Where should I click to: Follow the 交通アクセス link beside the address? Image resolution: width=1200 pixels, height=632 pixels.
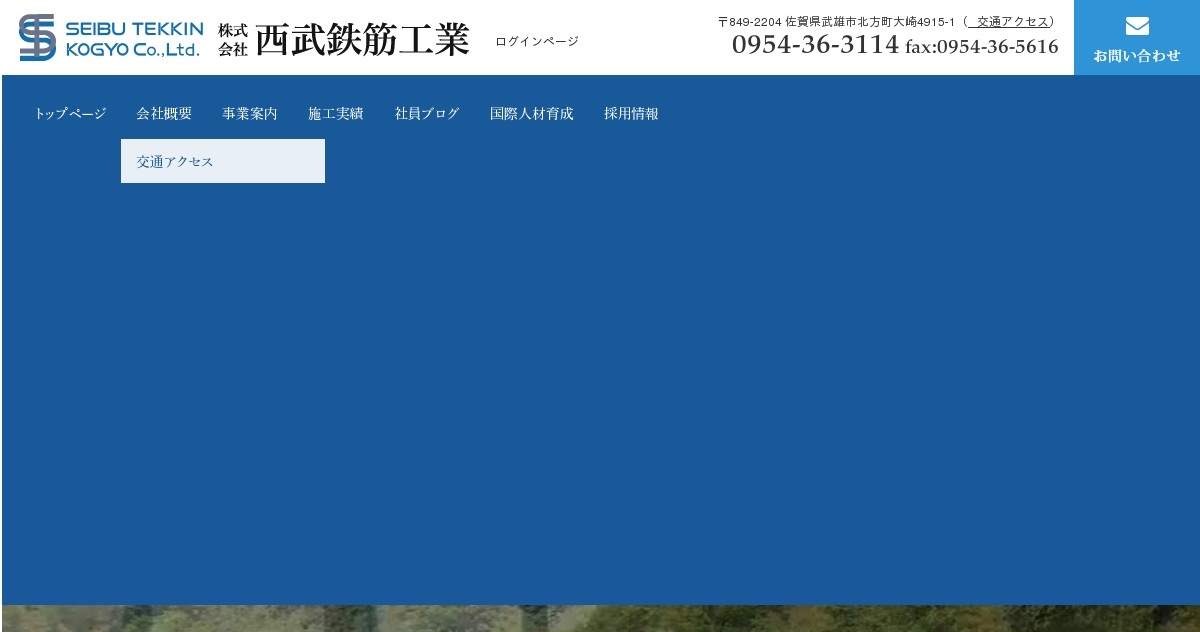pos(1010,22)
